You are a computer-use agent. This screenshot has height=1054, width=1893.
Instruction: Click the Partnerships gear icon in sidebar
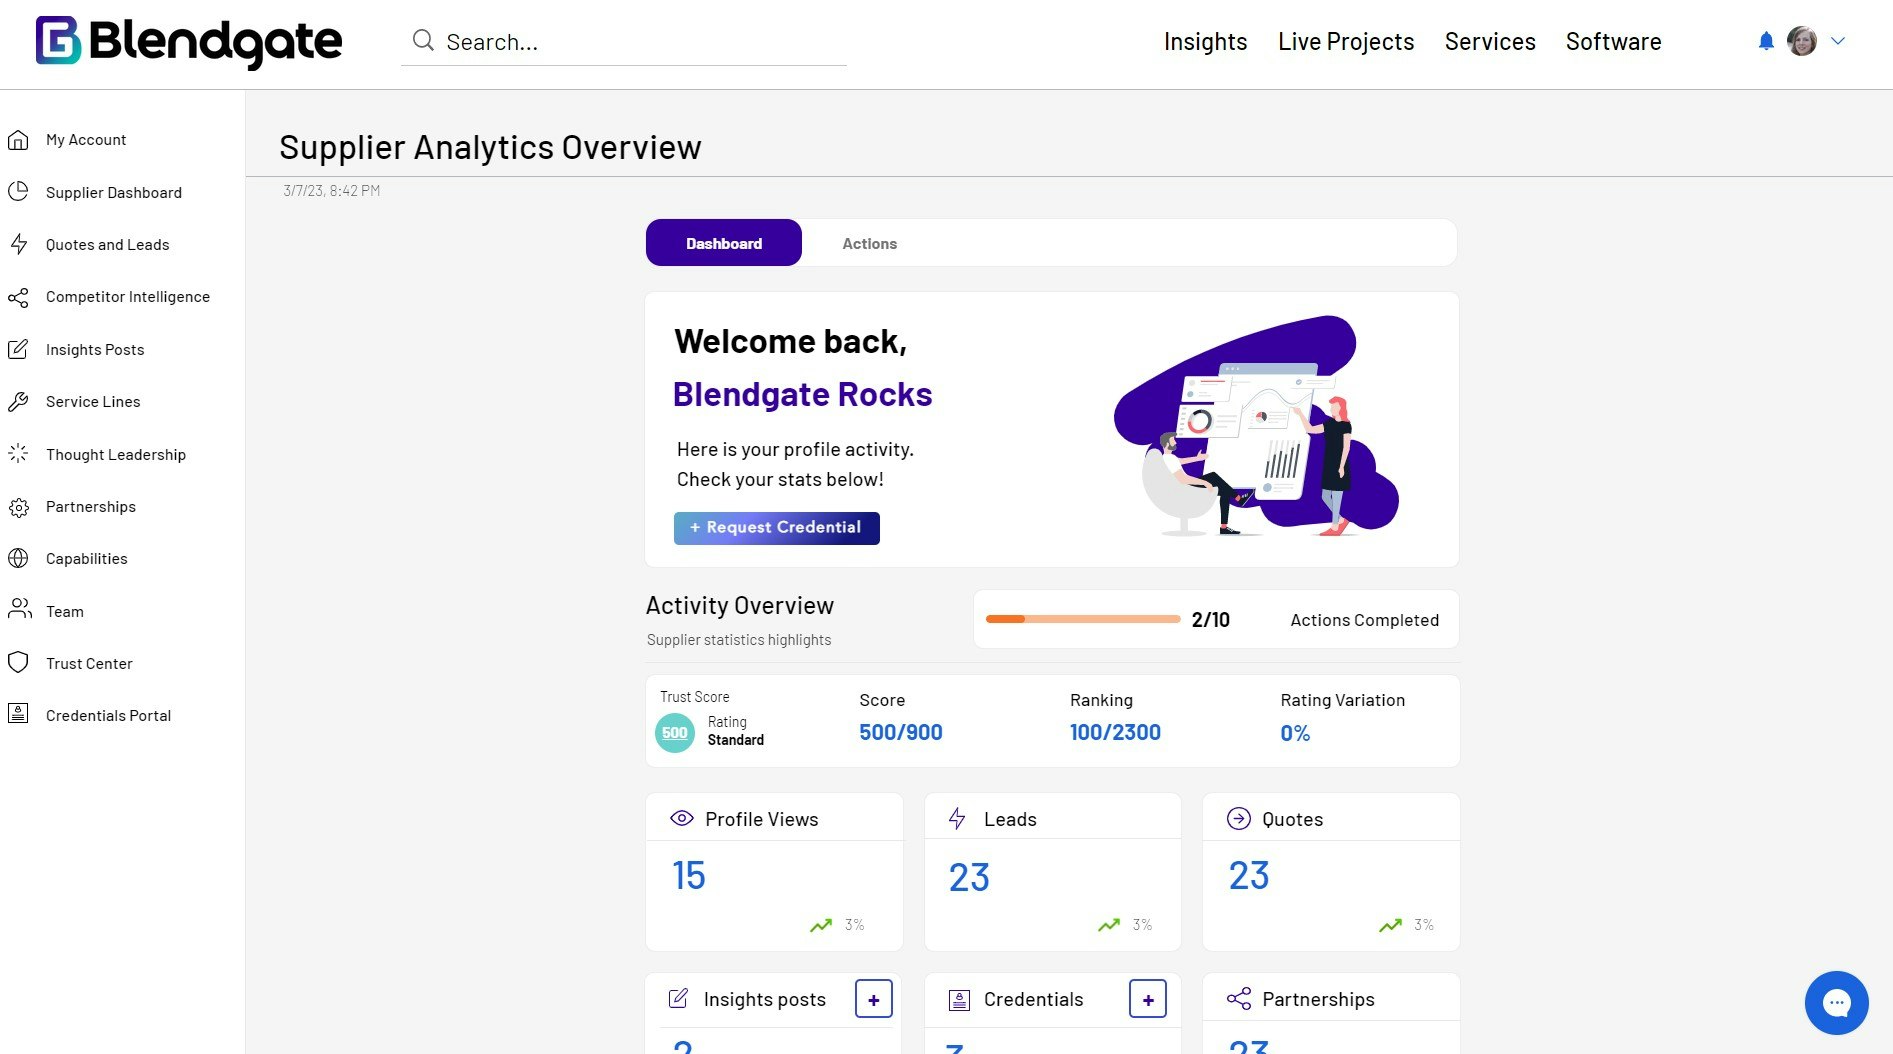(x=18, y=507)
